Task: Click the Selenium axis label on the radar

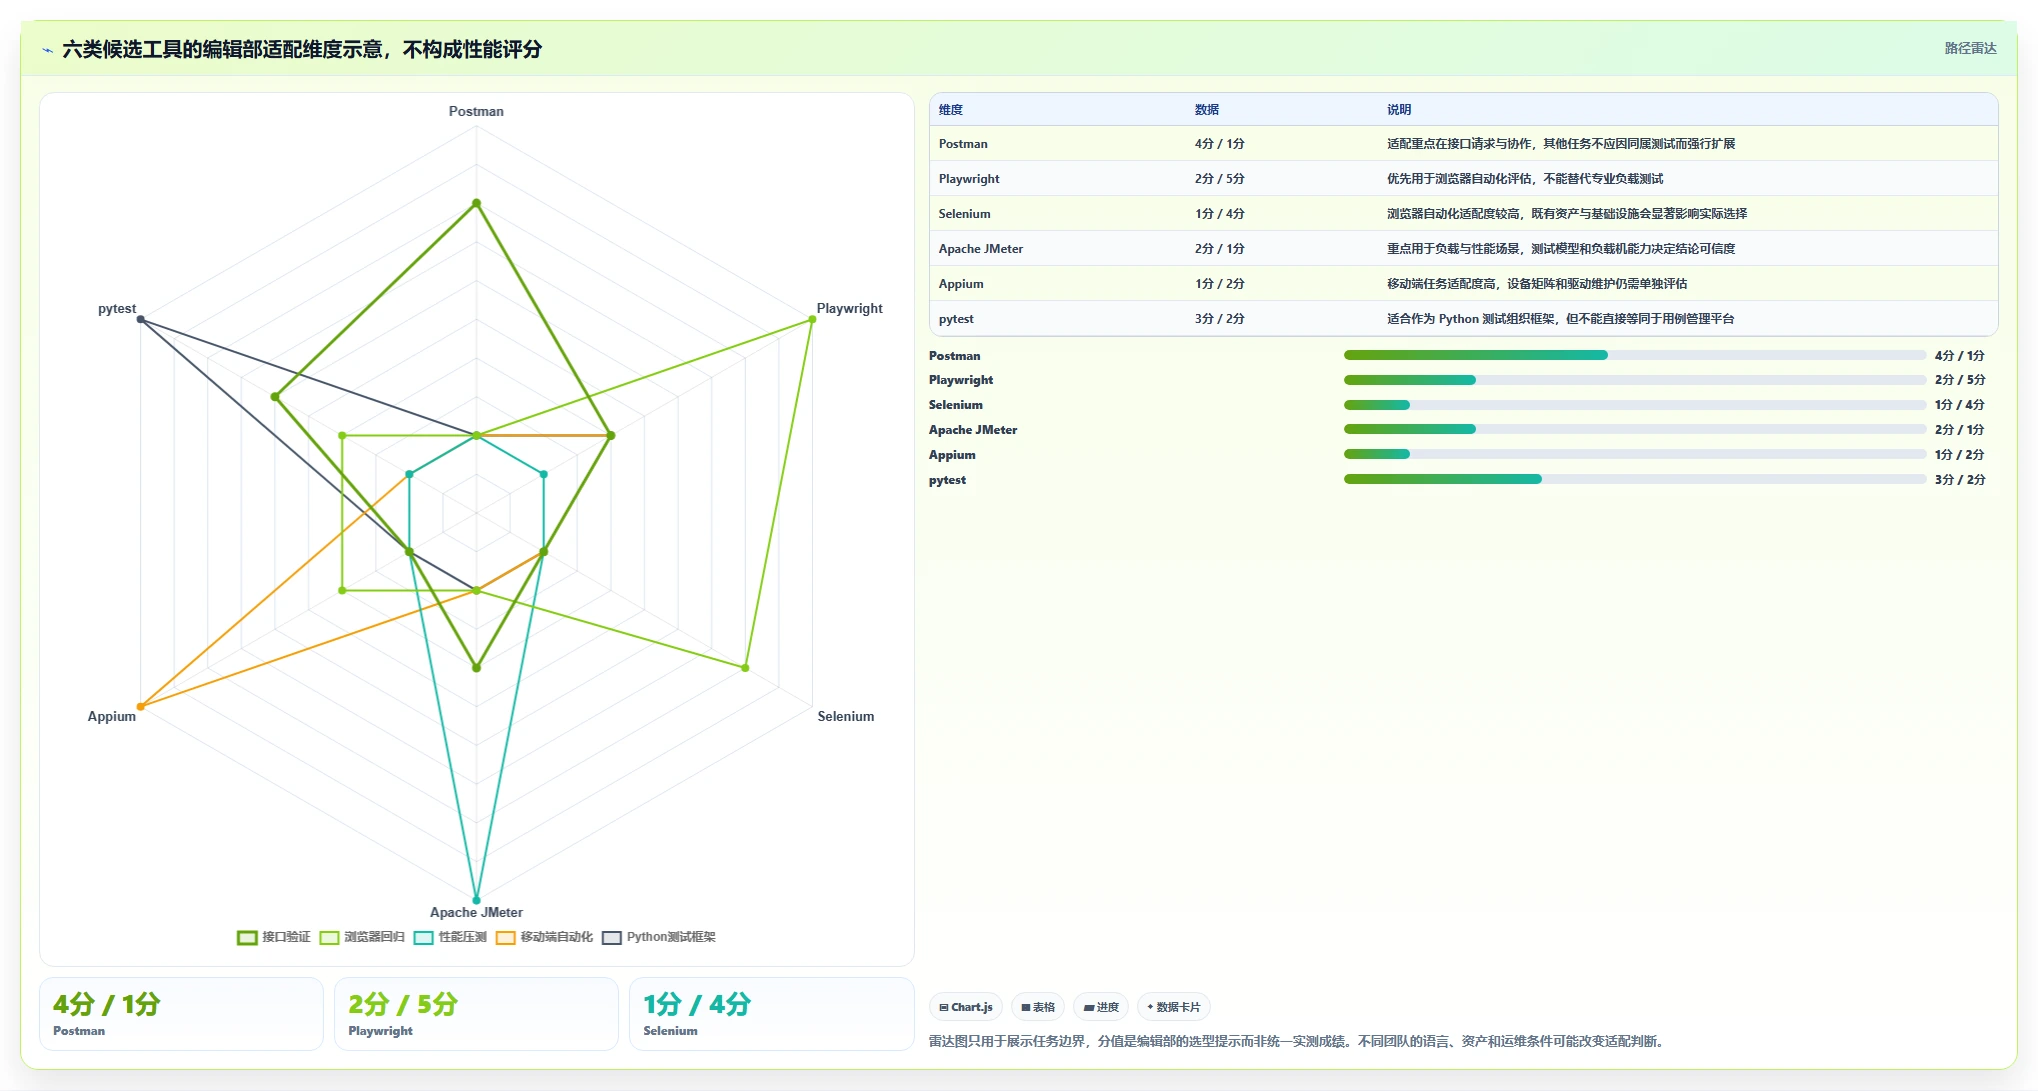Action: point(846,716)
